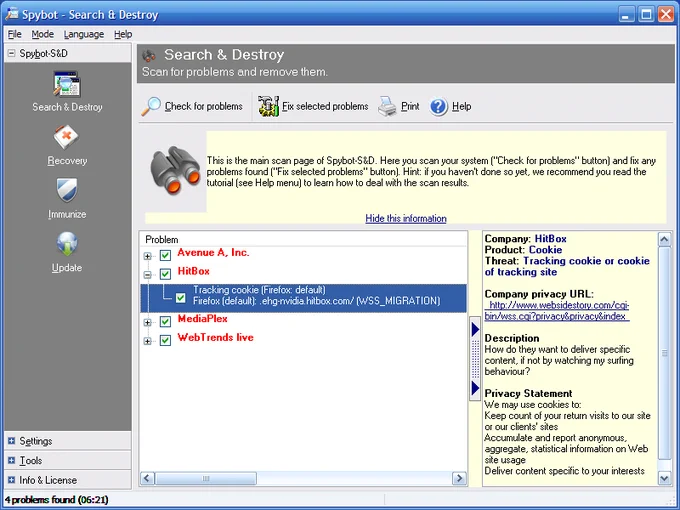Click the 'Privacy Statement' heading in details
The image size is (680, 510).
pyautogui.click(x=528, y=393)
